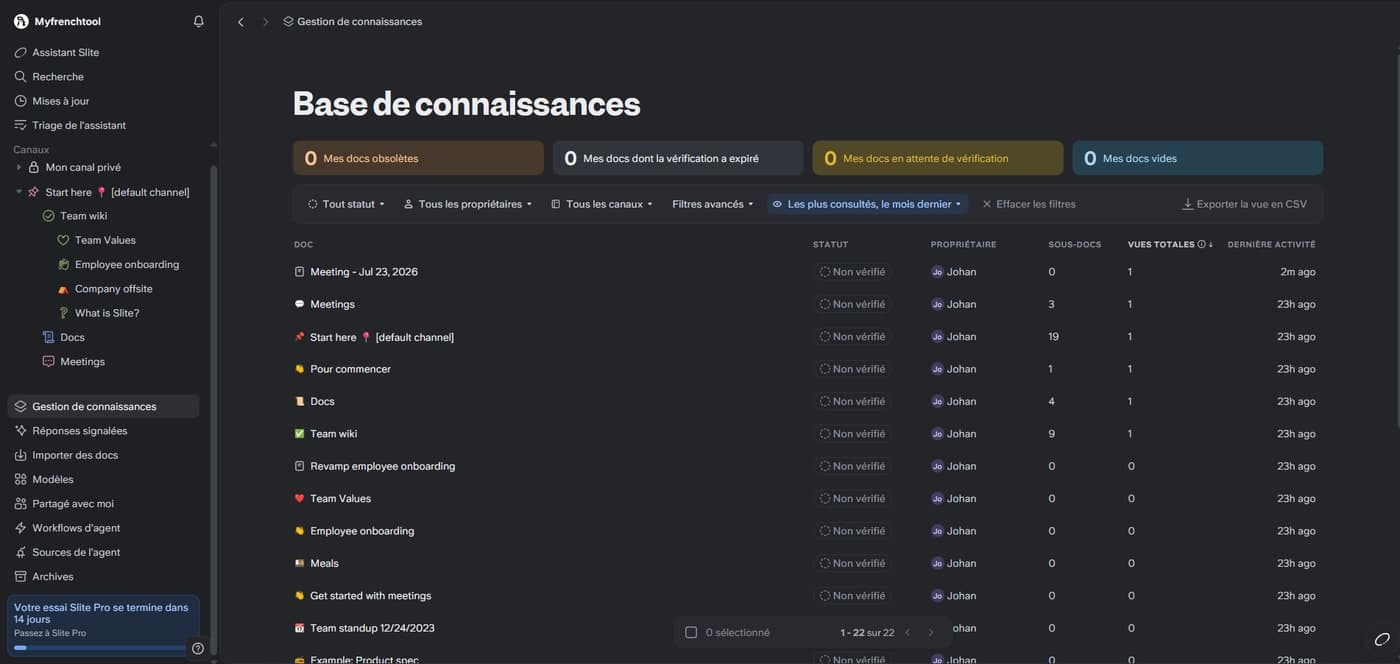Click the Workflows d'agent lightning icon
This screenshot has width=1400, height=664.
[x=20, y=528]
